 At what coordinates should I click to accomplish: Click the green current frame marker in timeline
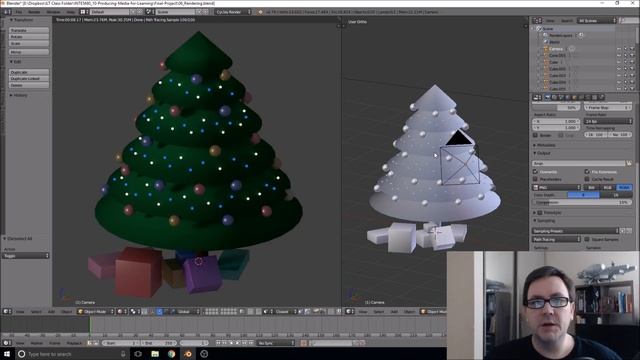point(90,326)
